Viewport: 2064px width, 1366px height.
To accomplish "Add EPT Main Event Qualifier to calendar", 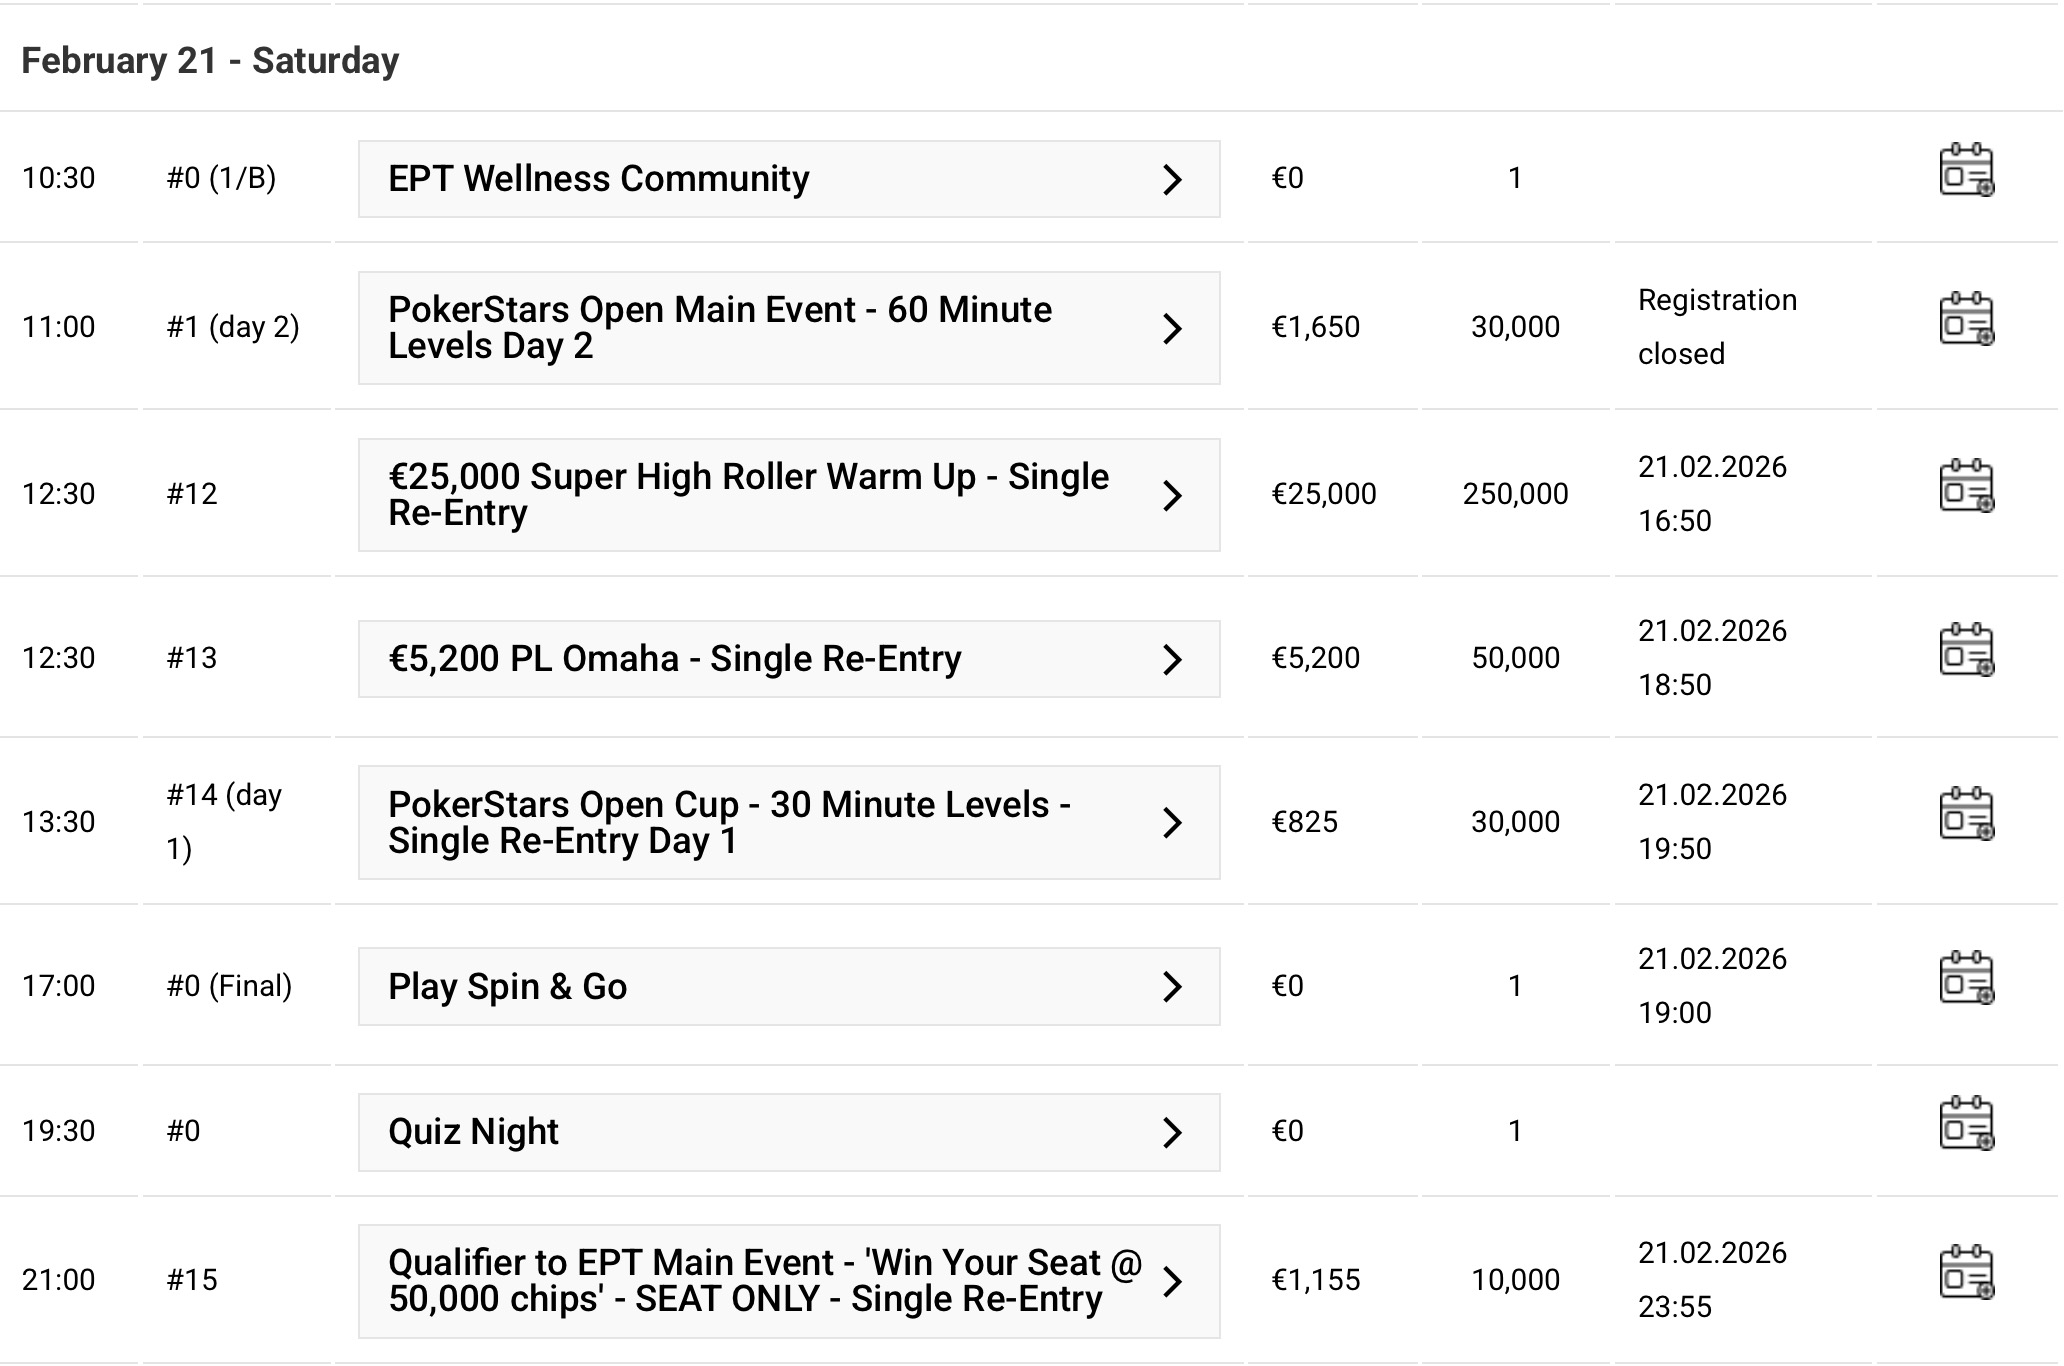I will coord(1966,1274).
